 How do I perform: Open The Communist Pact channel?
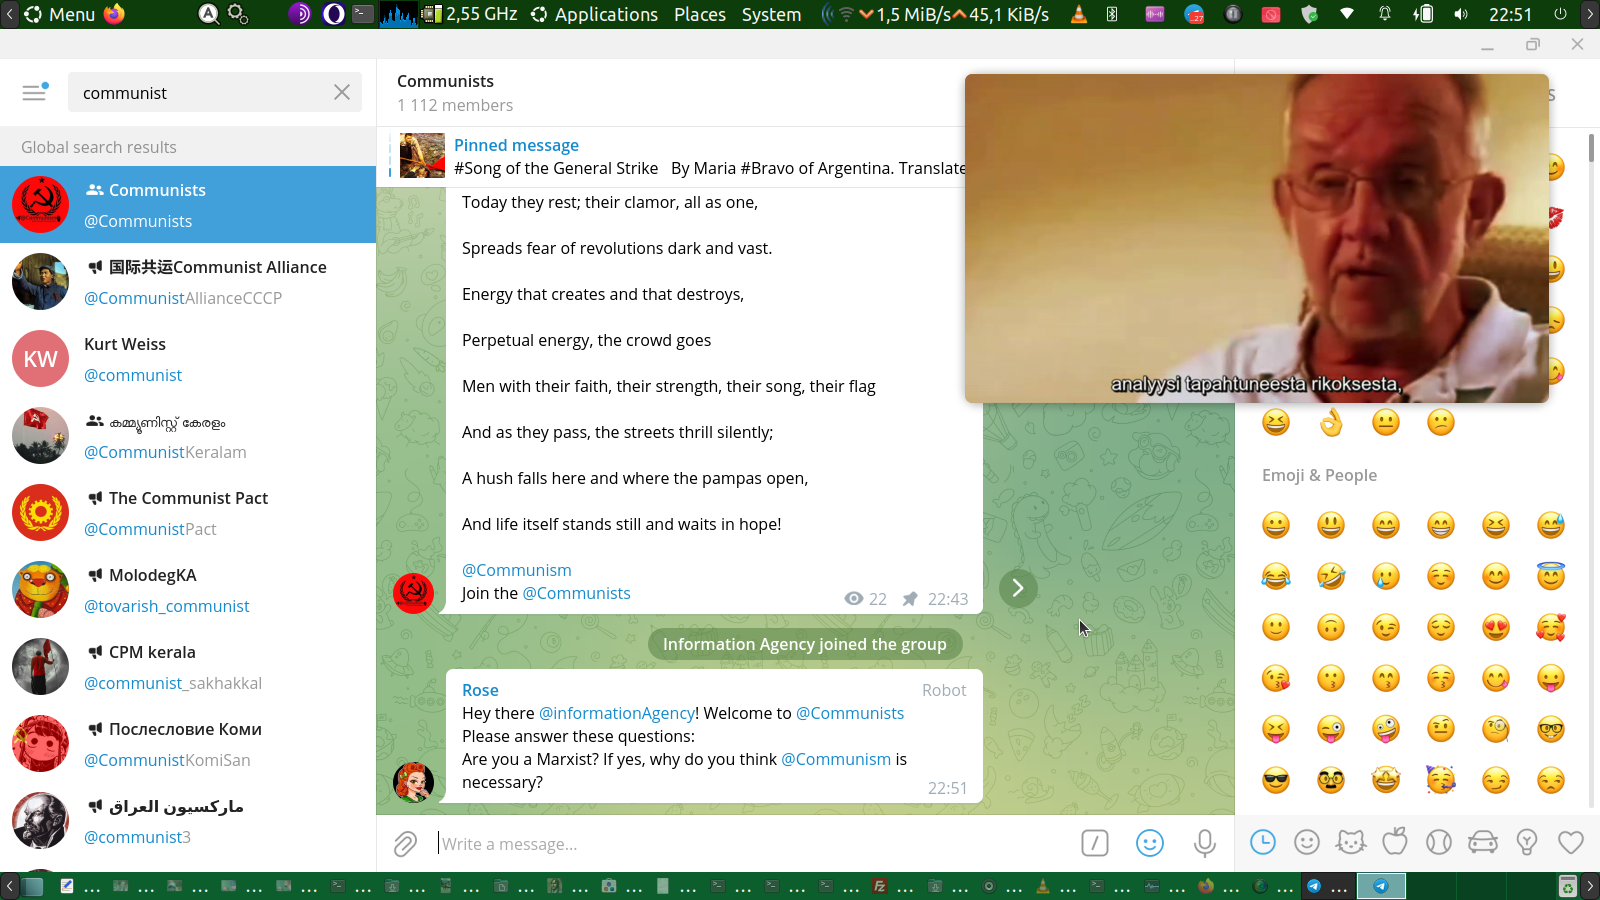pos(188,512)
